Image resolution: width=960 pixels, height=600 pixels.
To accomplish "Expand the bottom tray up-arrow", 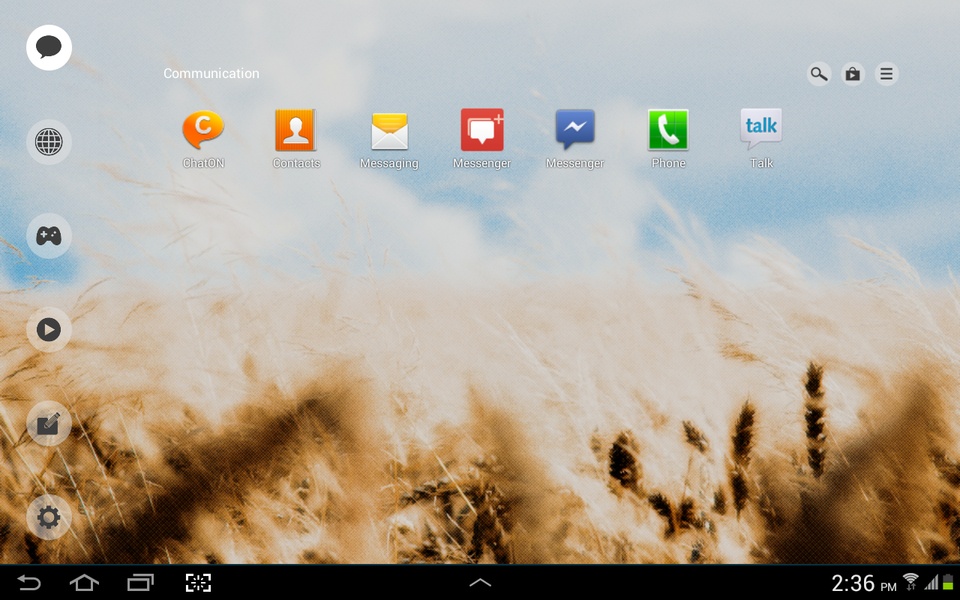I will pos(480,582).
